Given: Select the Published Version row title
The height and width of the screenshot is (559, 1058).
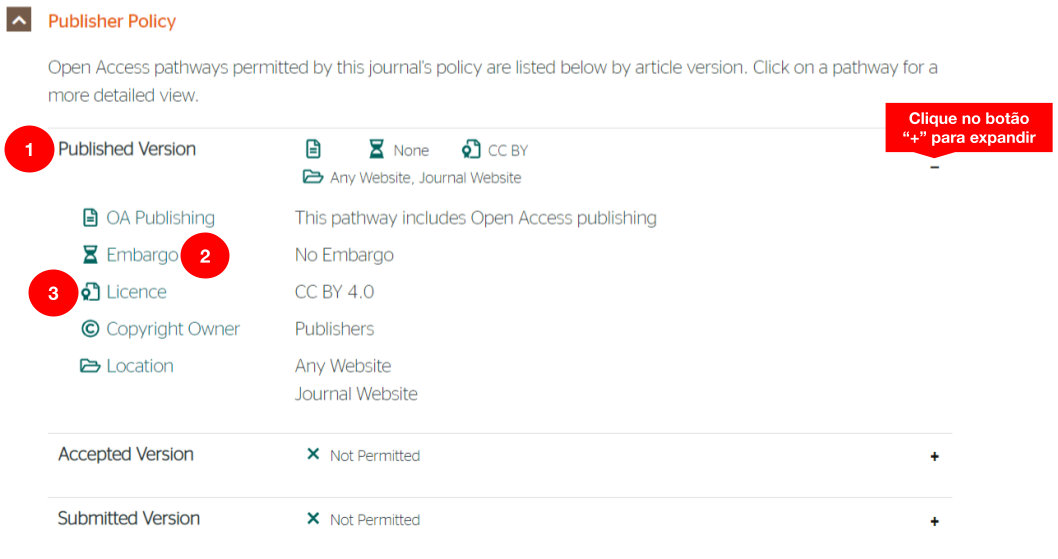Looking at the screenshot, I should (x=127, y=149).
